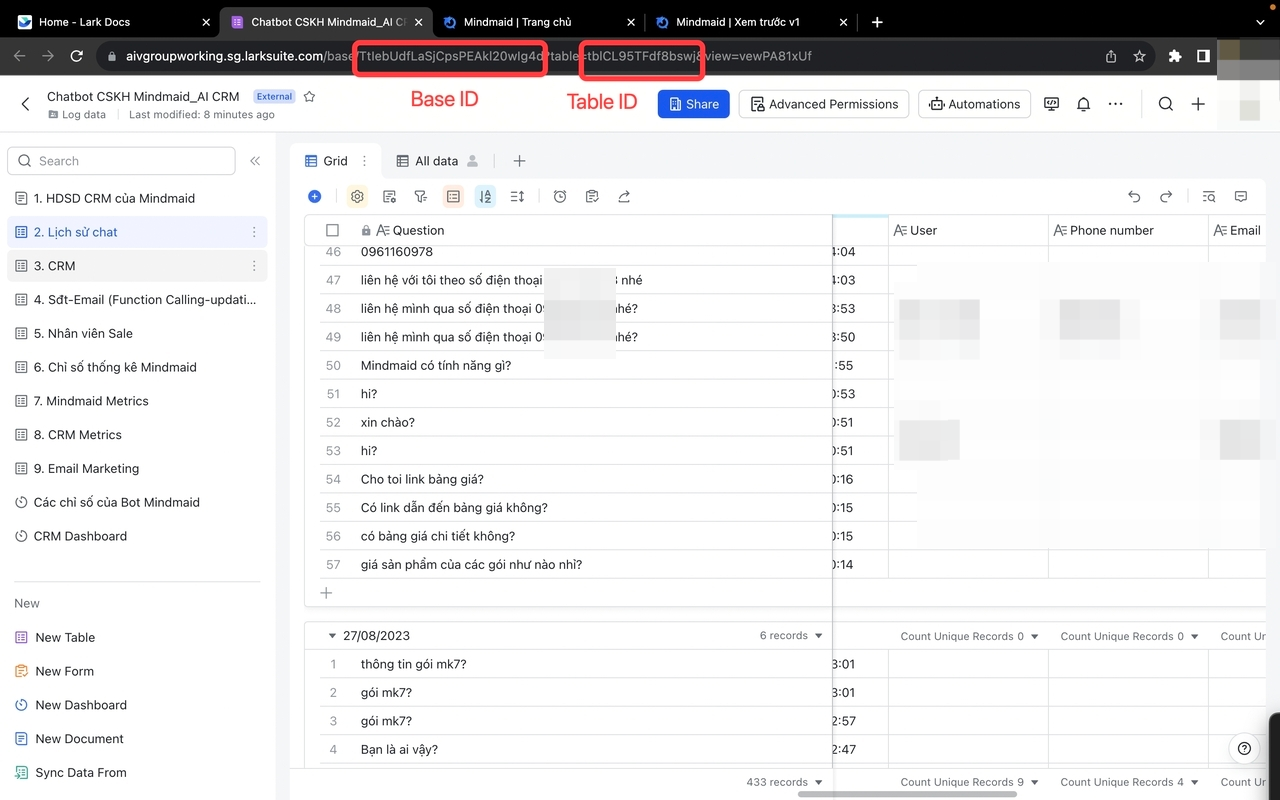This screenshot has height=800, width=1280.
Task: Open the CRM Dashboard item
Action: pyautogui.click(x=138, y=536)
